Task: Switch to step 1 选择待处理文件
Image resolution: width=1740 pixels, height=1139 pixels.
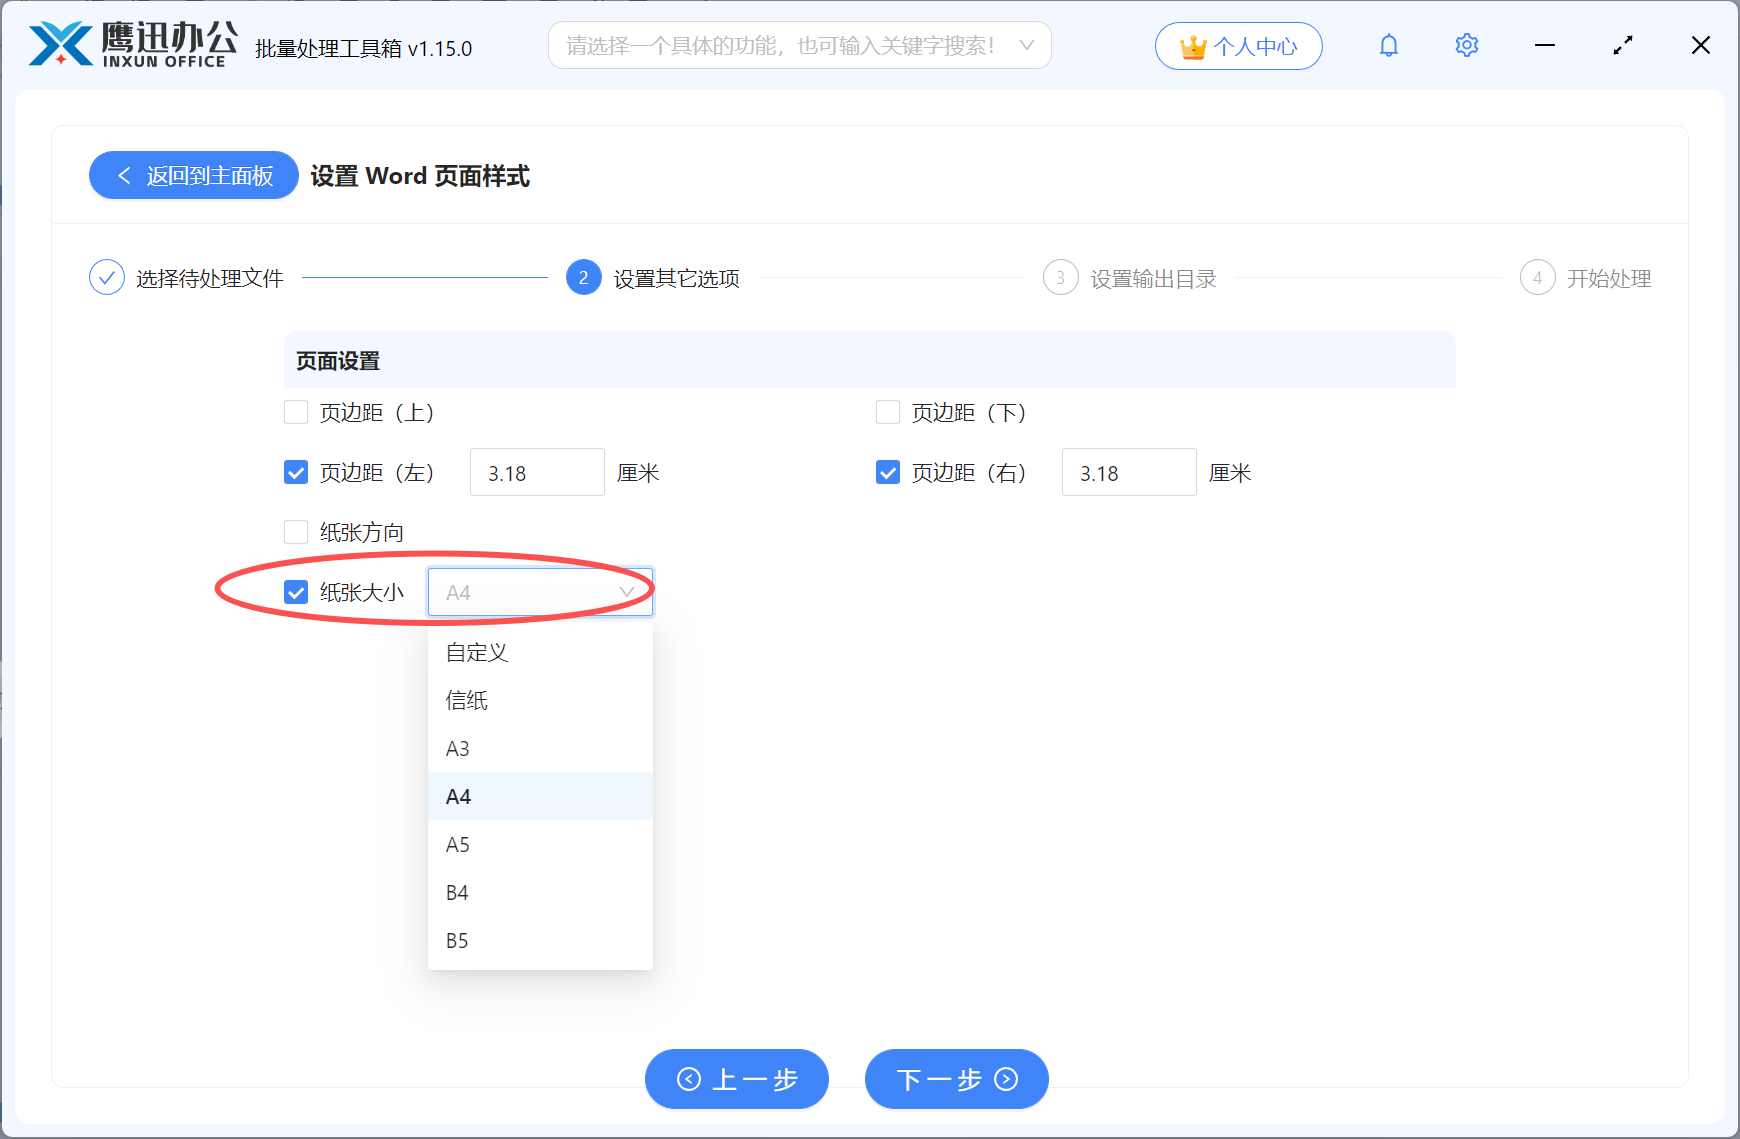Action: [x=107, y=277]
